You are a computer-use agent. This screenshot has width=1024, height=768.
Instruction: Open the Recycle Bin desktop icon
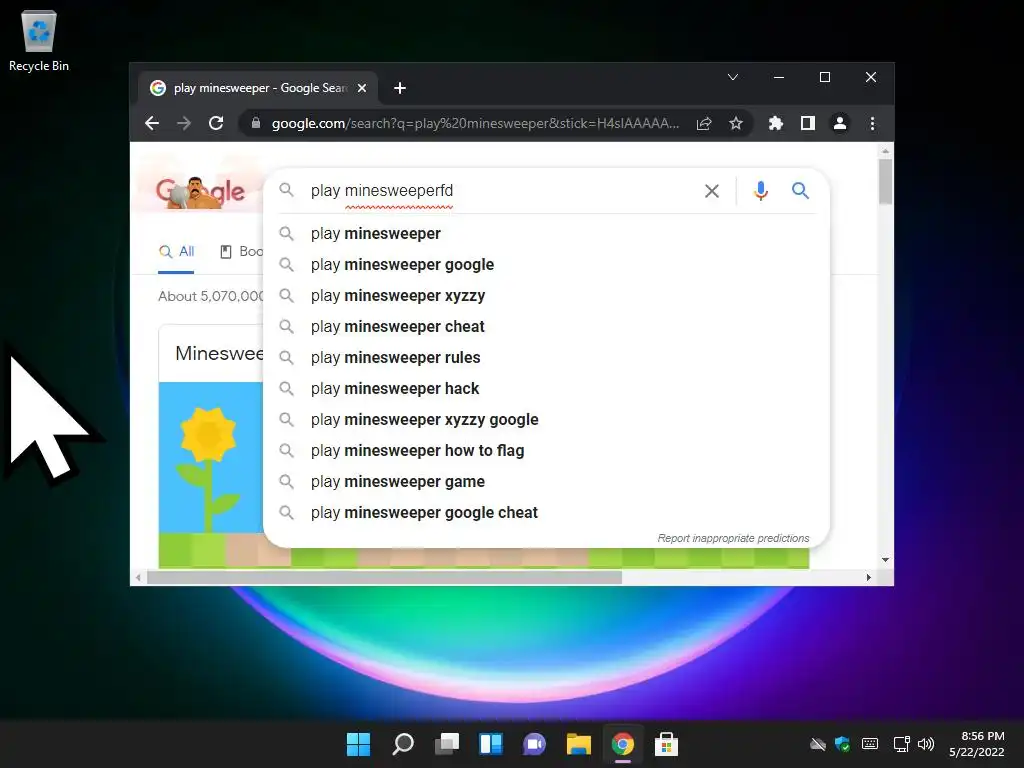[x=39, y=40]
